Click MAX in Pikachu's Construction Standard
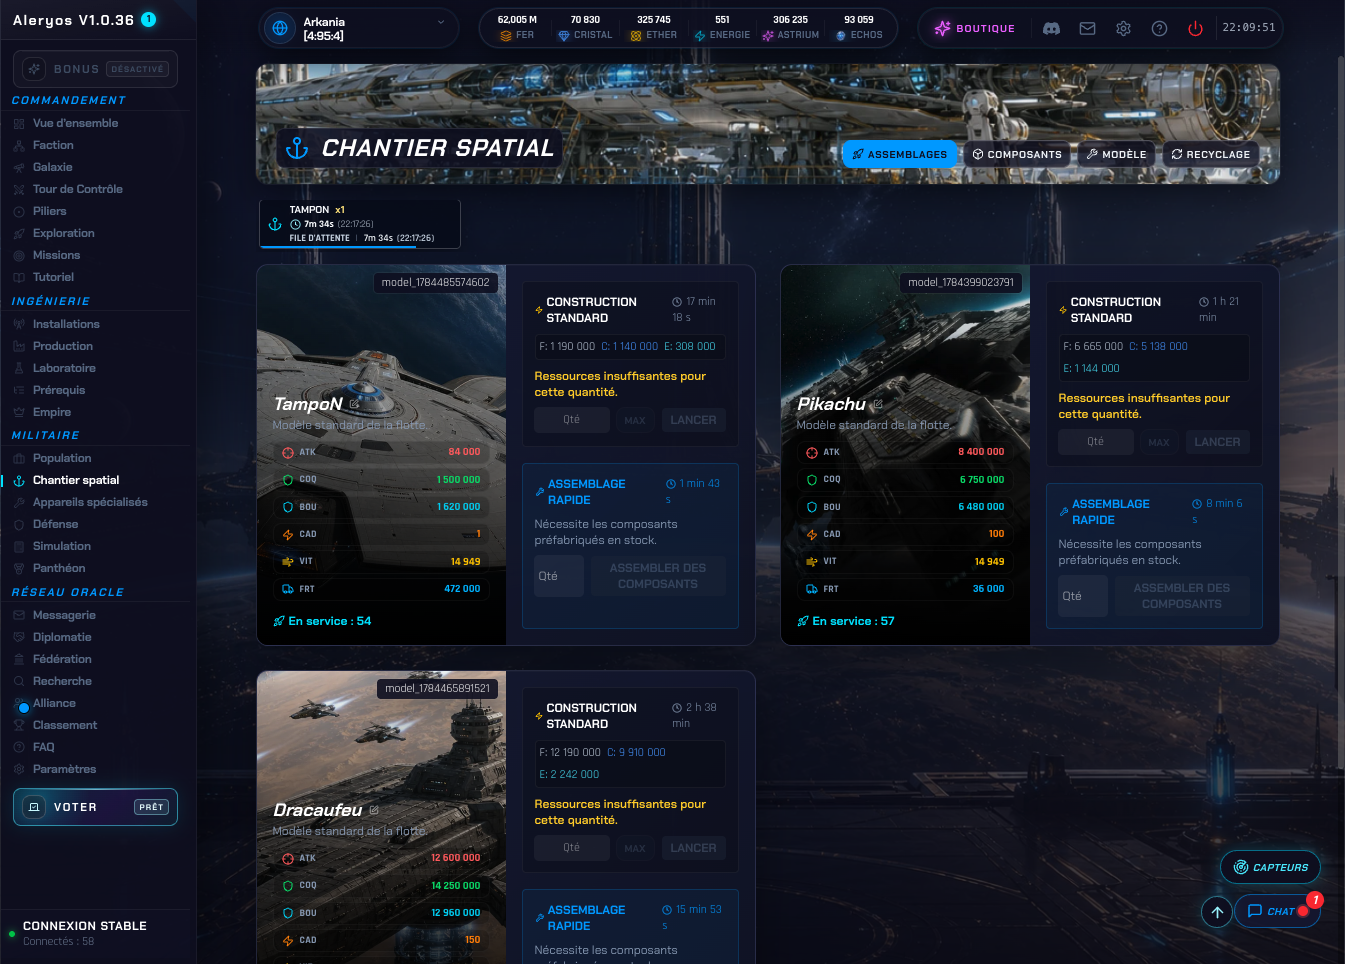1345x964 pixels. (x=1159, y=442)
